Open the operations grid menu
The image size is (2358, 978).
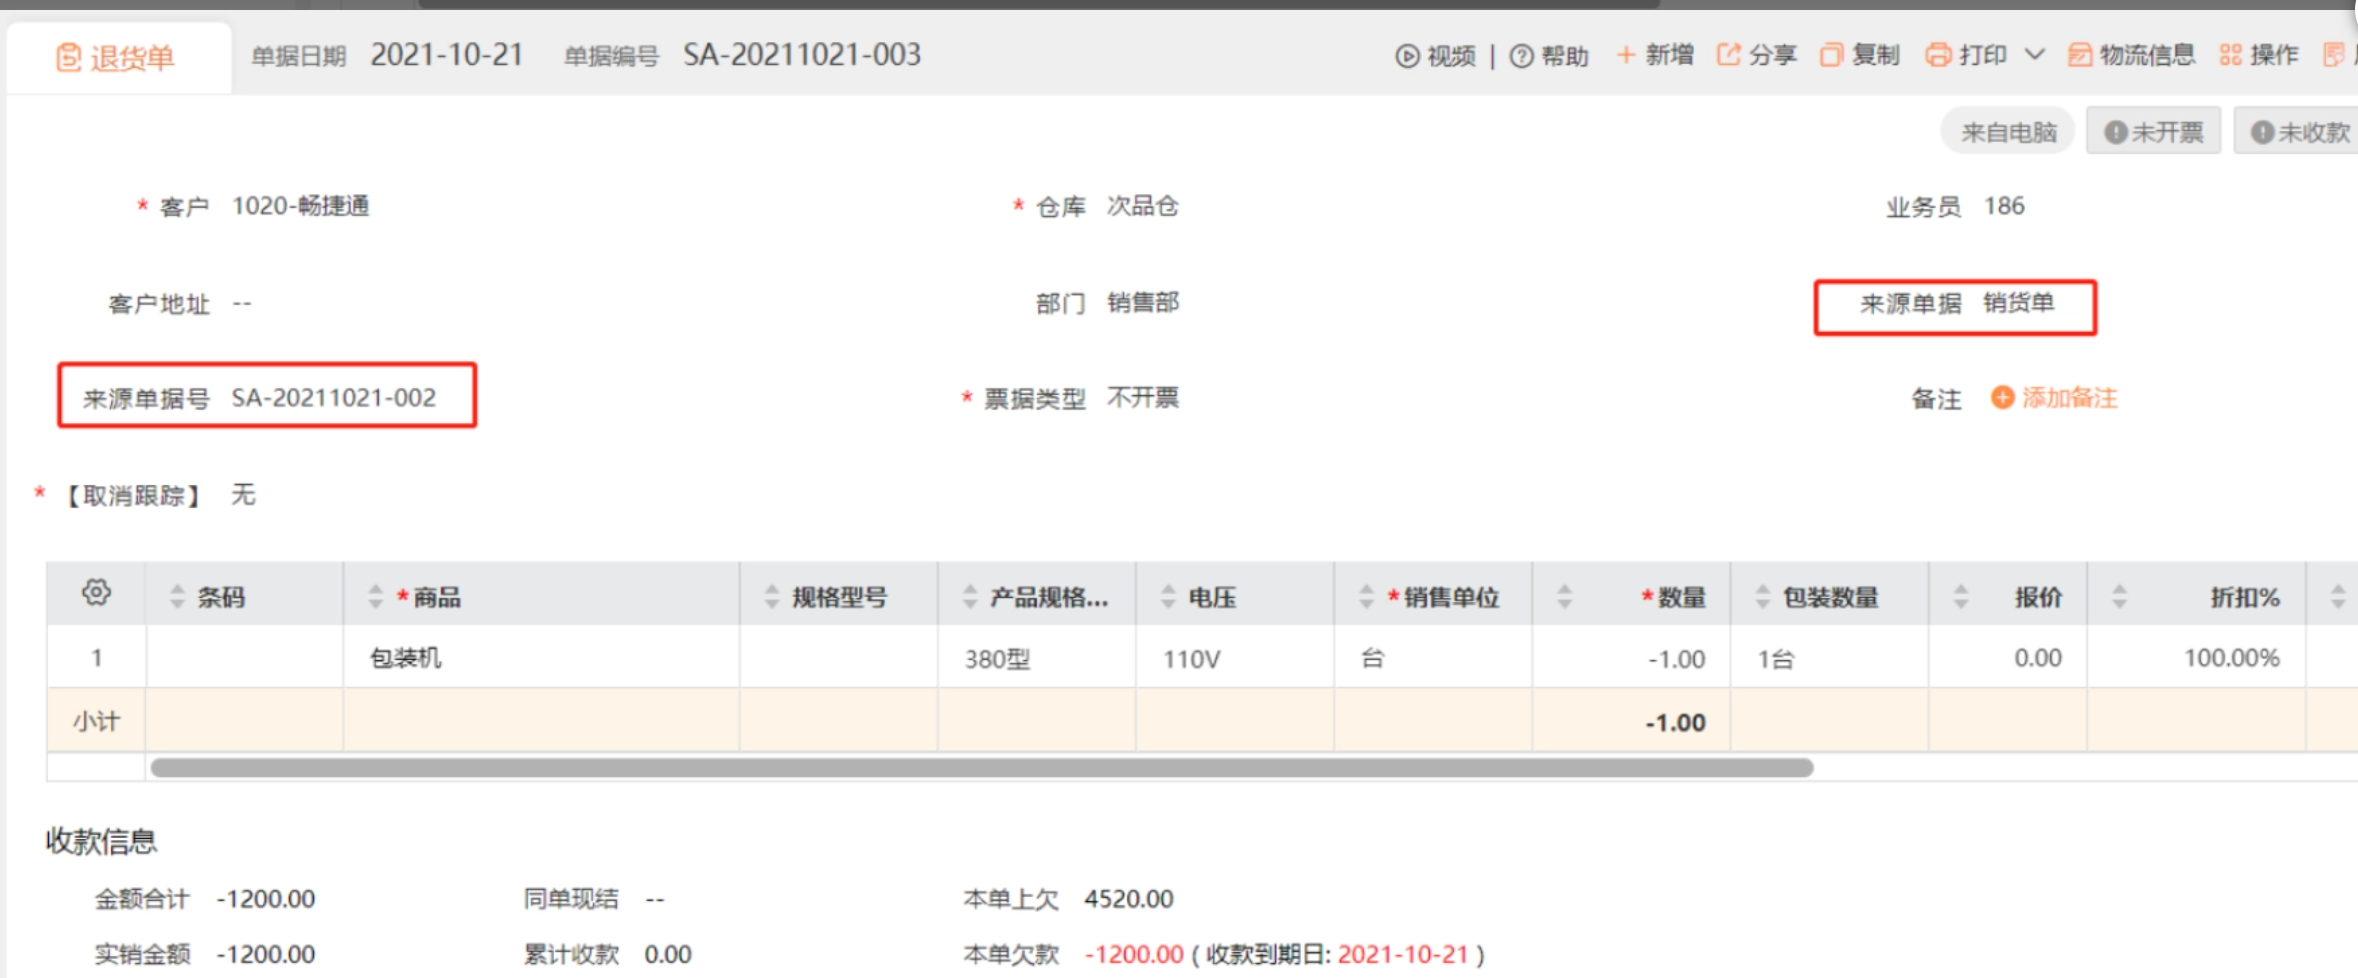tap(2258, 55)
